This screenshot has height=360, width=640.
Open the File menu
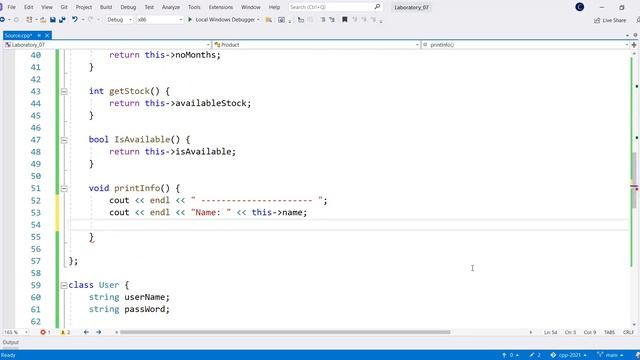[x=11, y=7]
